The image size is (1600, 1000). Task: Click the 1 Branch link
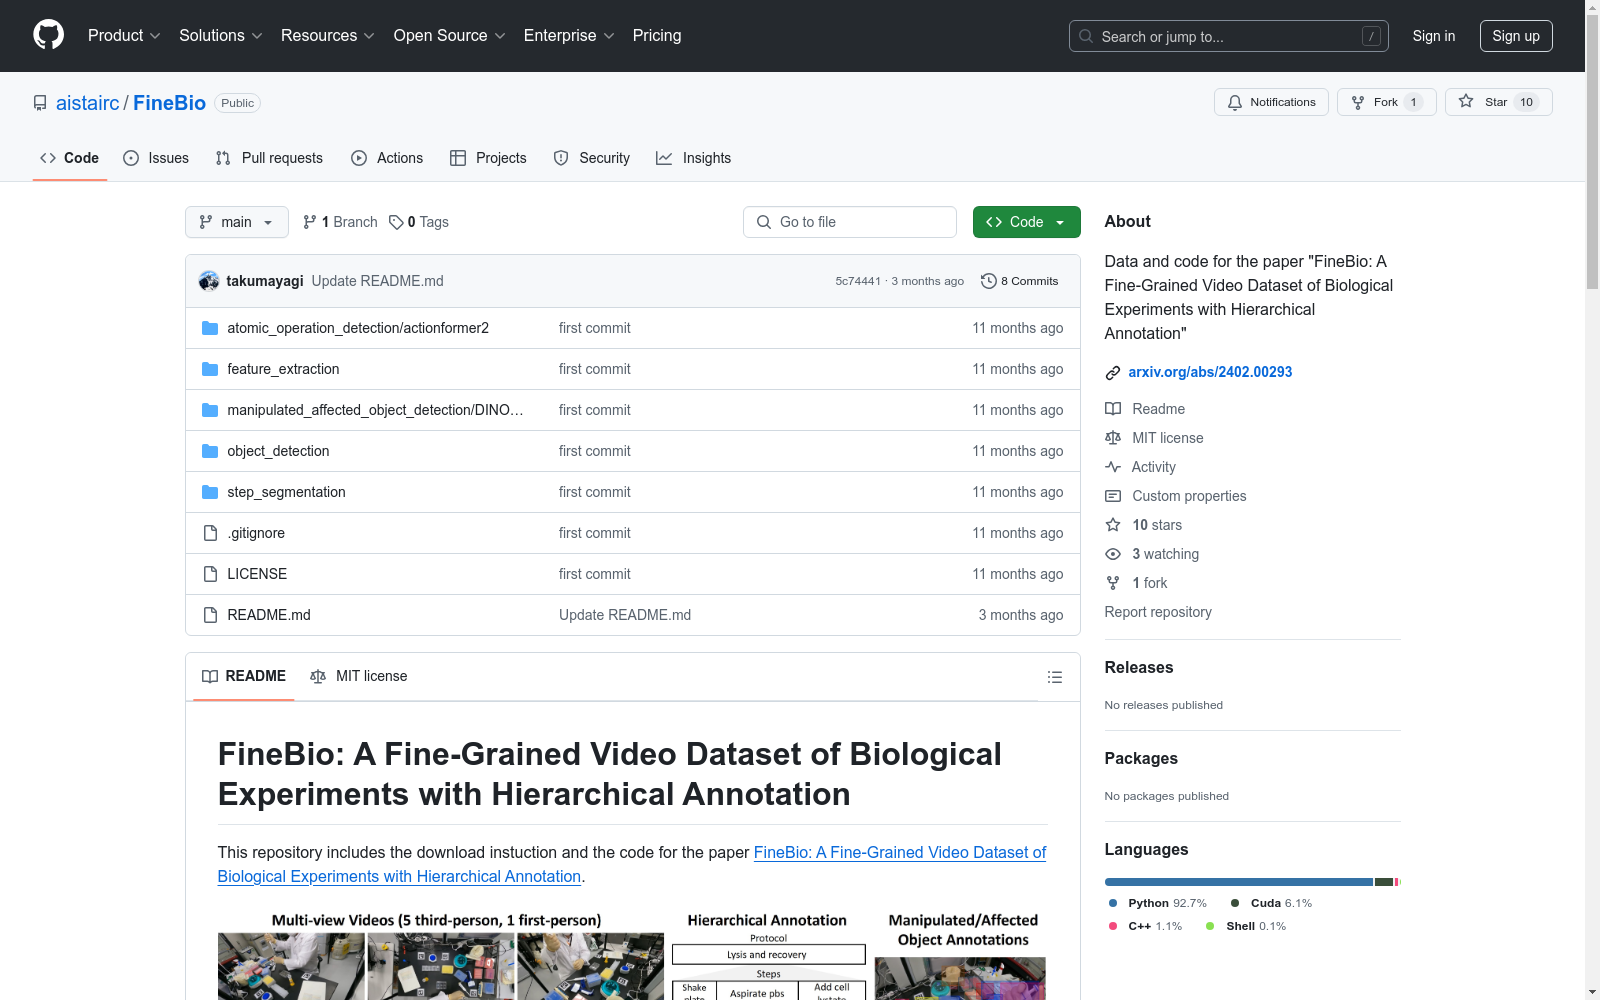340,222
